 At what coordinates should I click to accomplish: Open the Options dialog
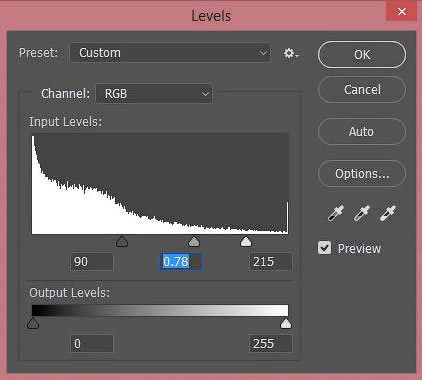pos(362,173)
